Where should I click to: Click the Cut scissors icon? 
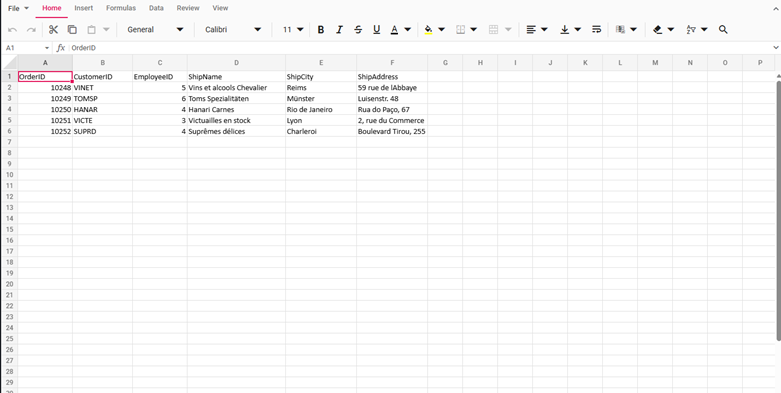click(53, 29)
